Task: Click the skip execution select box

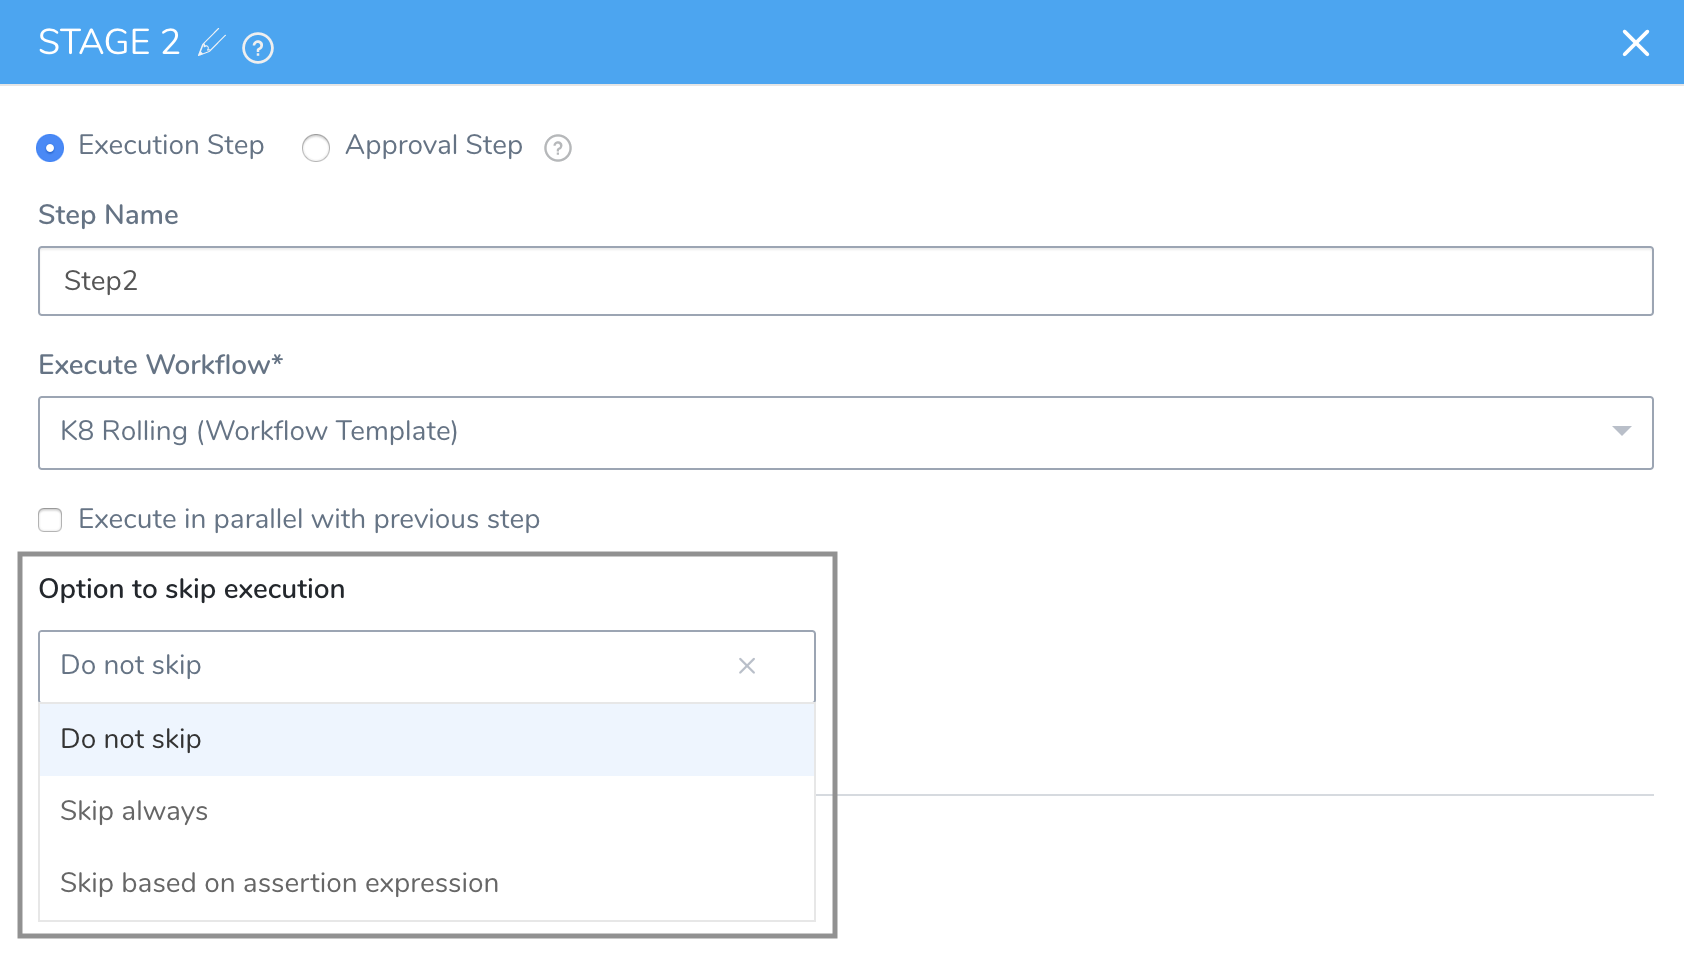Action: [x=427, y=666]
